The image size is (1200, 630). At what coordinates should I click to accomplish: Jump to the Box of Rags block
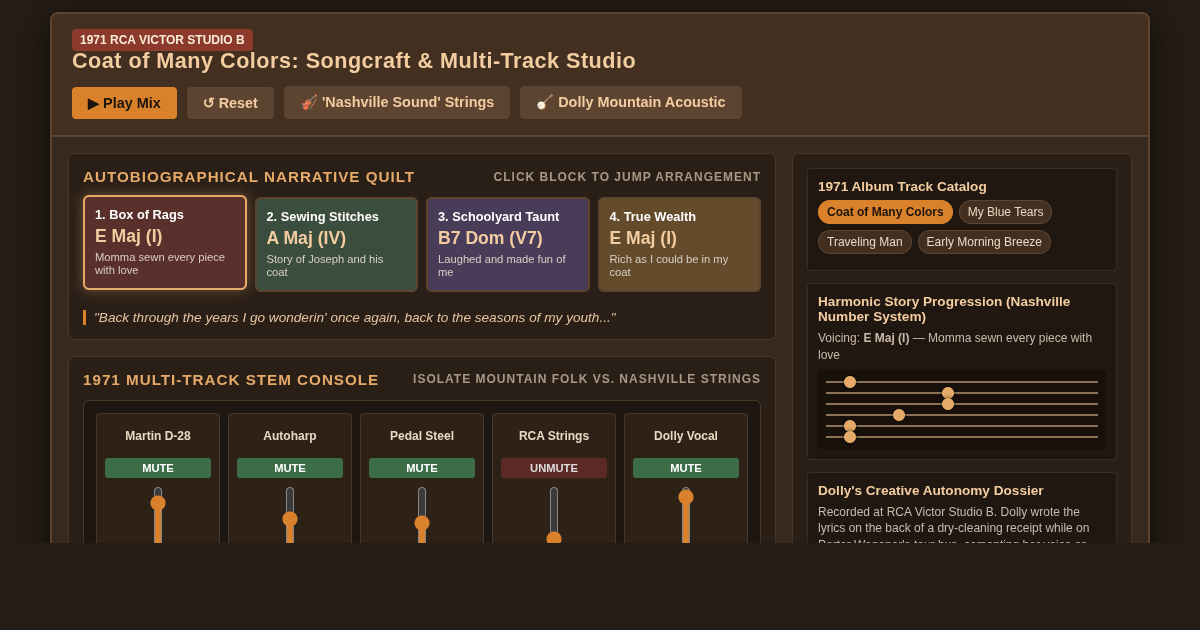(165, 243)
